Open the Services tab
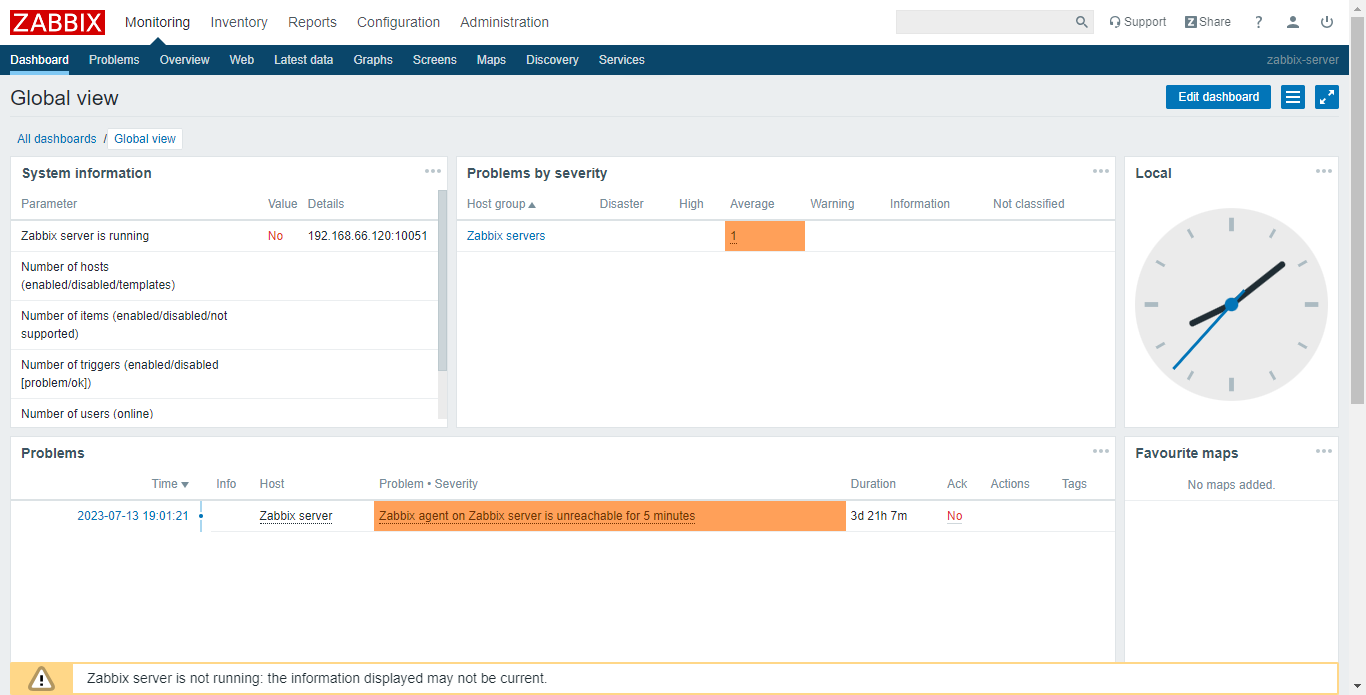The height and width of the screenshot is (695, 1366). click(622, 60)
